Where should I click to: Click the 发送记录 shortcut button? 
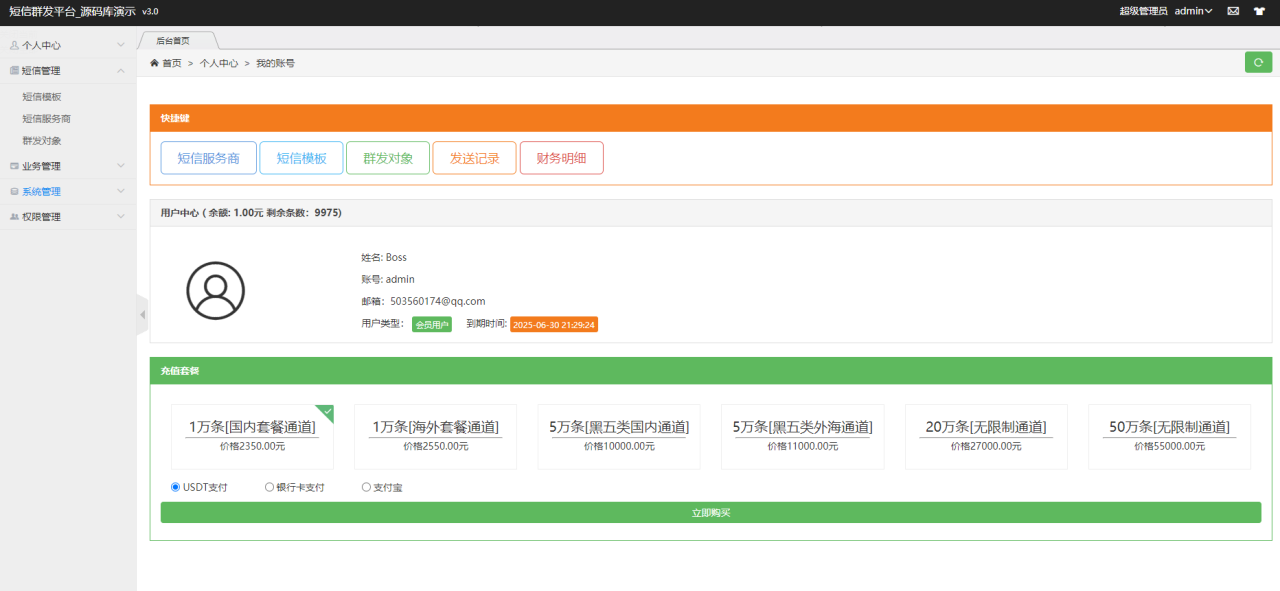pos(474,158)
